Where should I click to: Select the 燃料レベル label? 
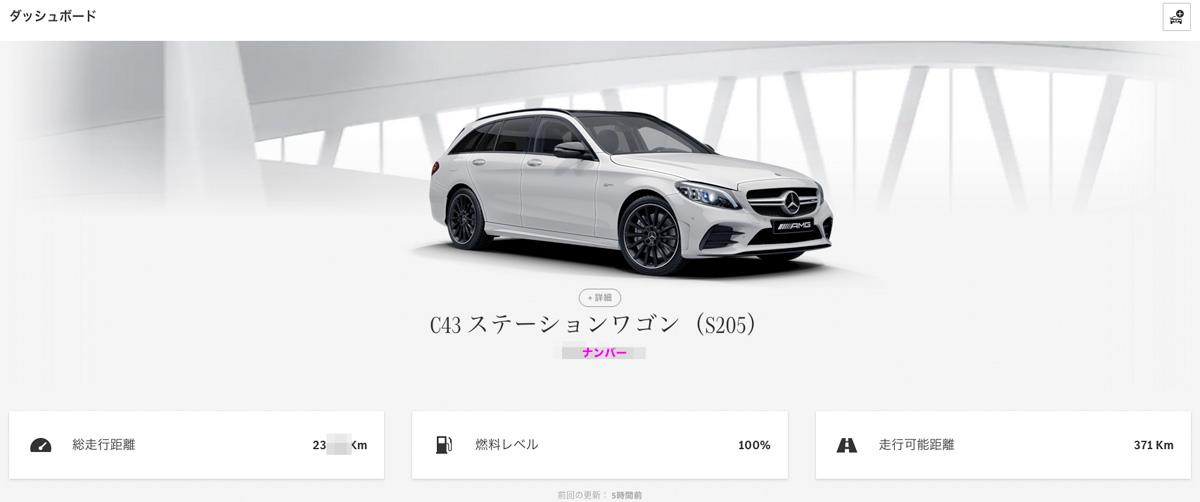pos(506,445)
